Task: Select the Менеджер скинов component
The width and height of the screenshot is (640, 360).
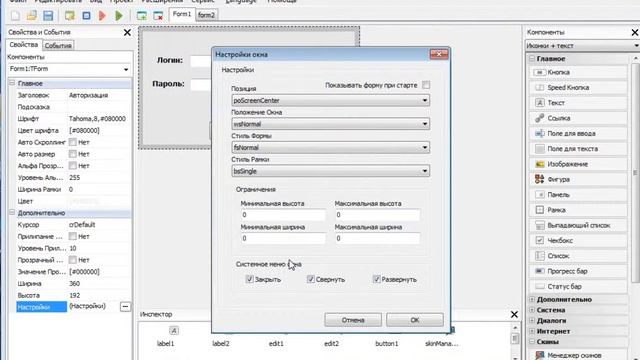Action: tap(578, 355)
